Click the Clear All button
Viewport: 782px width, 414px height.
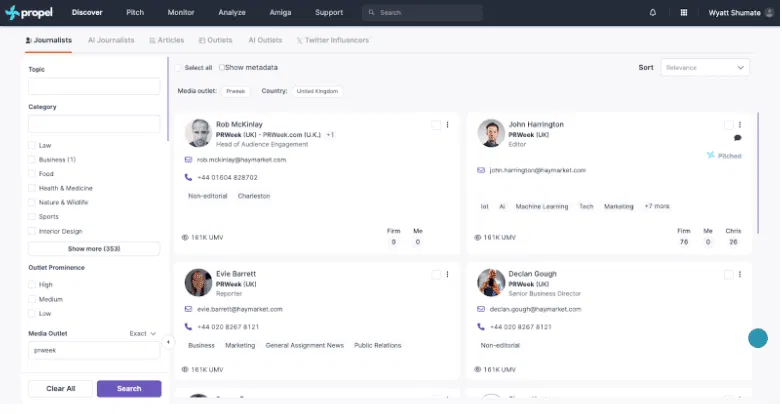click(60, 388)
